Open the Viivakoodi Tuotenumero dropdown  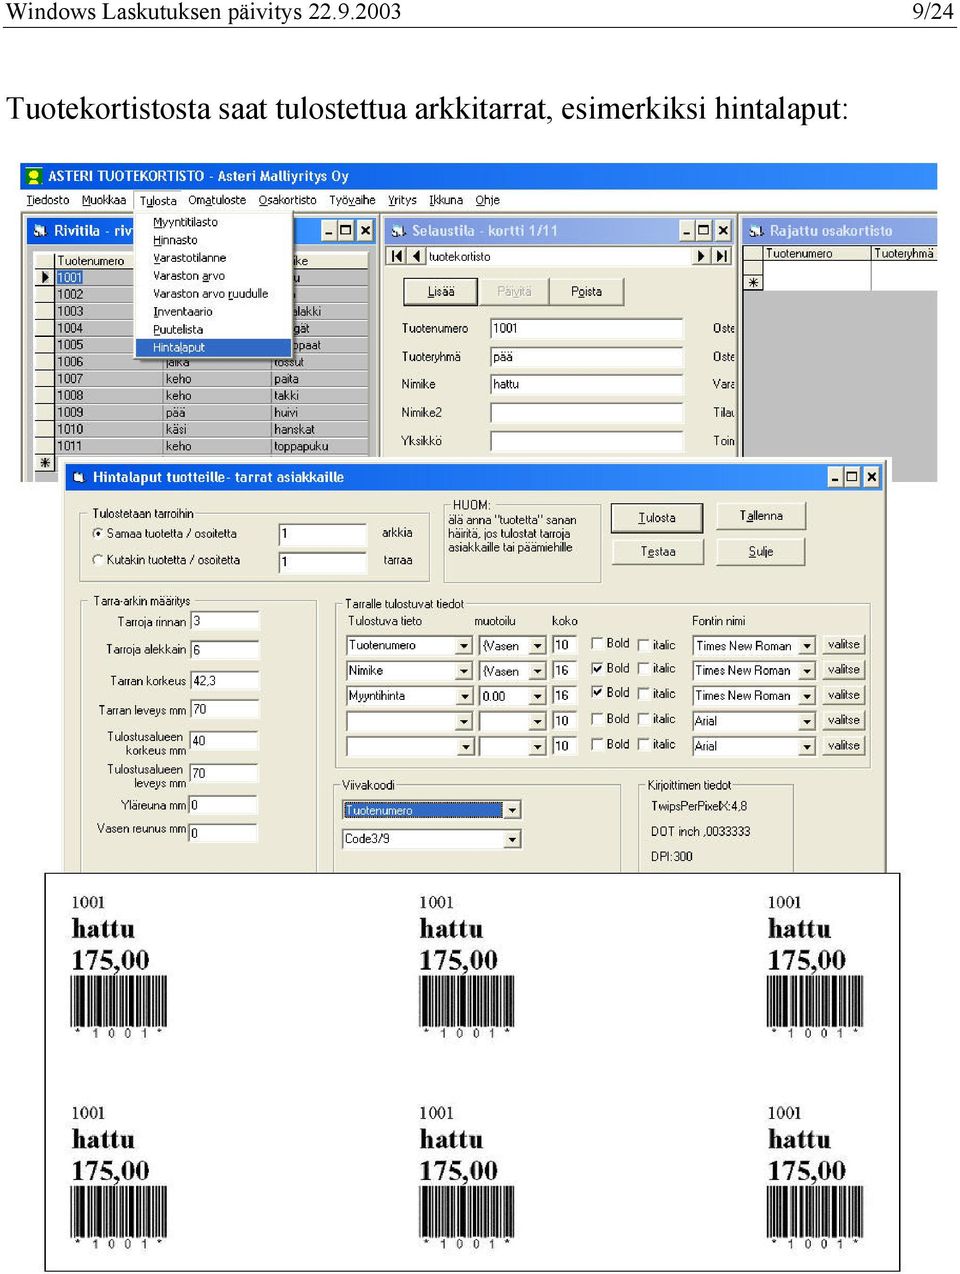(512, 810)
